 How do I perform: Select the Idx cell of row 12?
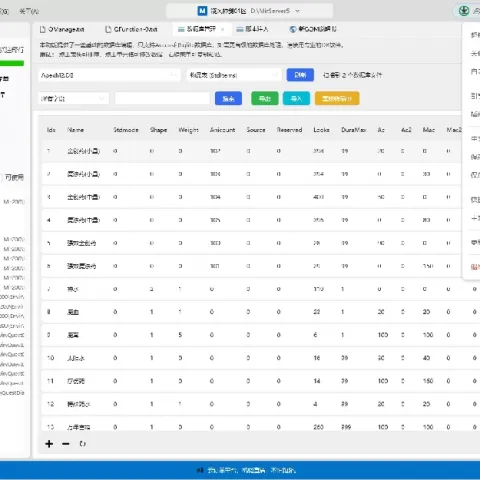[x=50, y=404]
